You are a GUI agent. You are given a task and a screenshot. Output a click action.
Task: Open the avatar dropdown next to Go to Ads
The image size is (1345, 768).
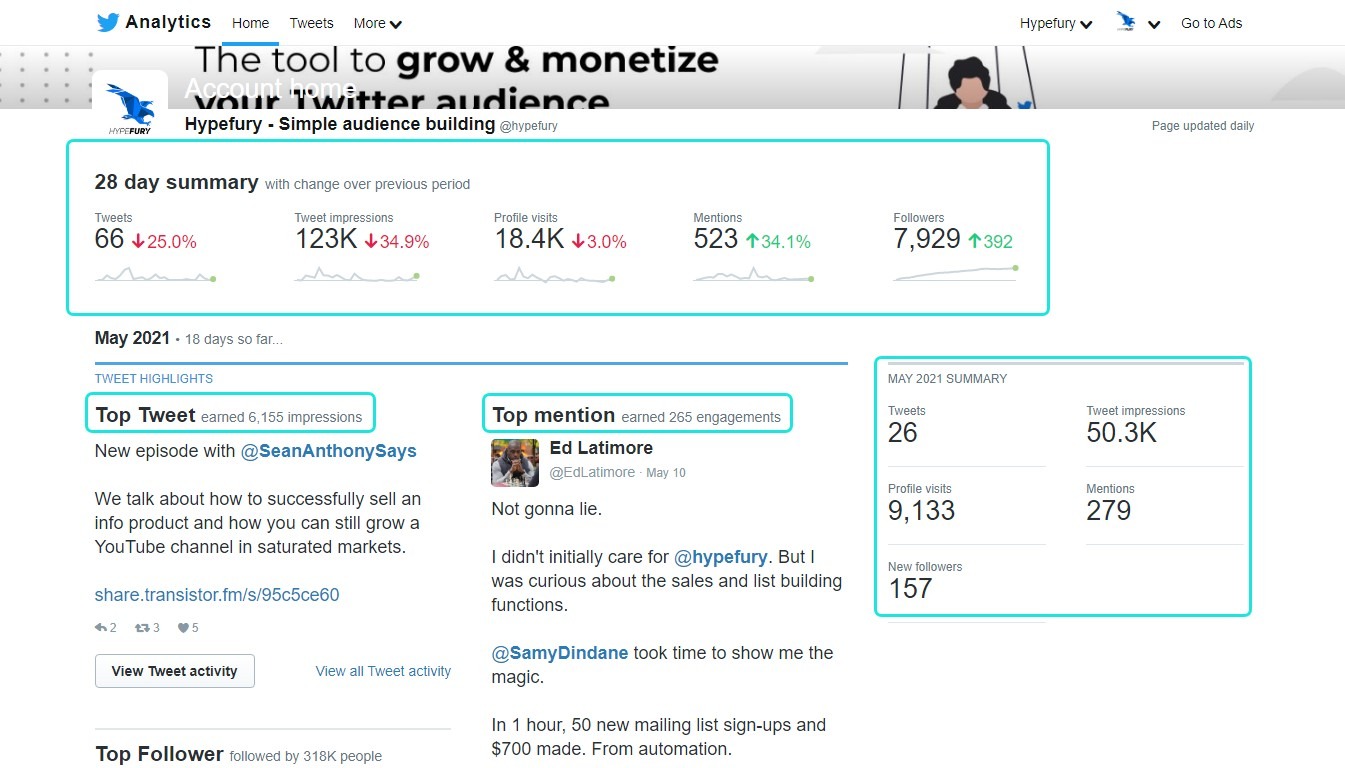pos(1154,23)
